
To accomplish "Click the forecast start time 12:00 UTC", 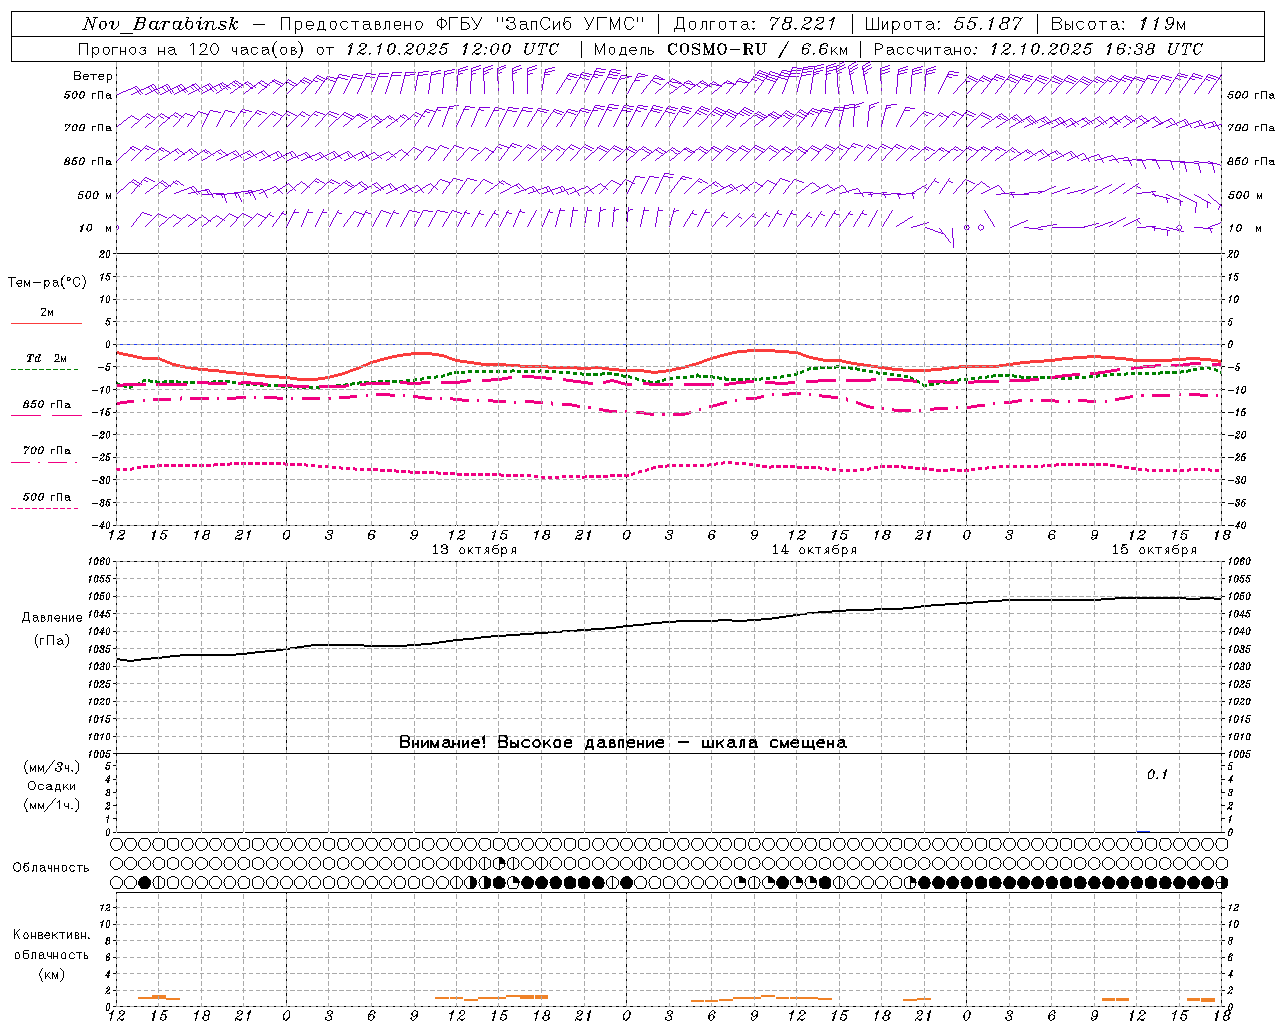I will pos(510,49).
